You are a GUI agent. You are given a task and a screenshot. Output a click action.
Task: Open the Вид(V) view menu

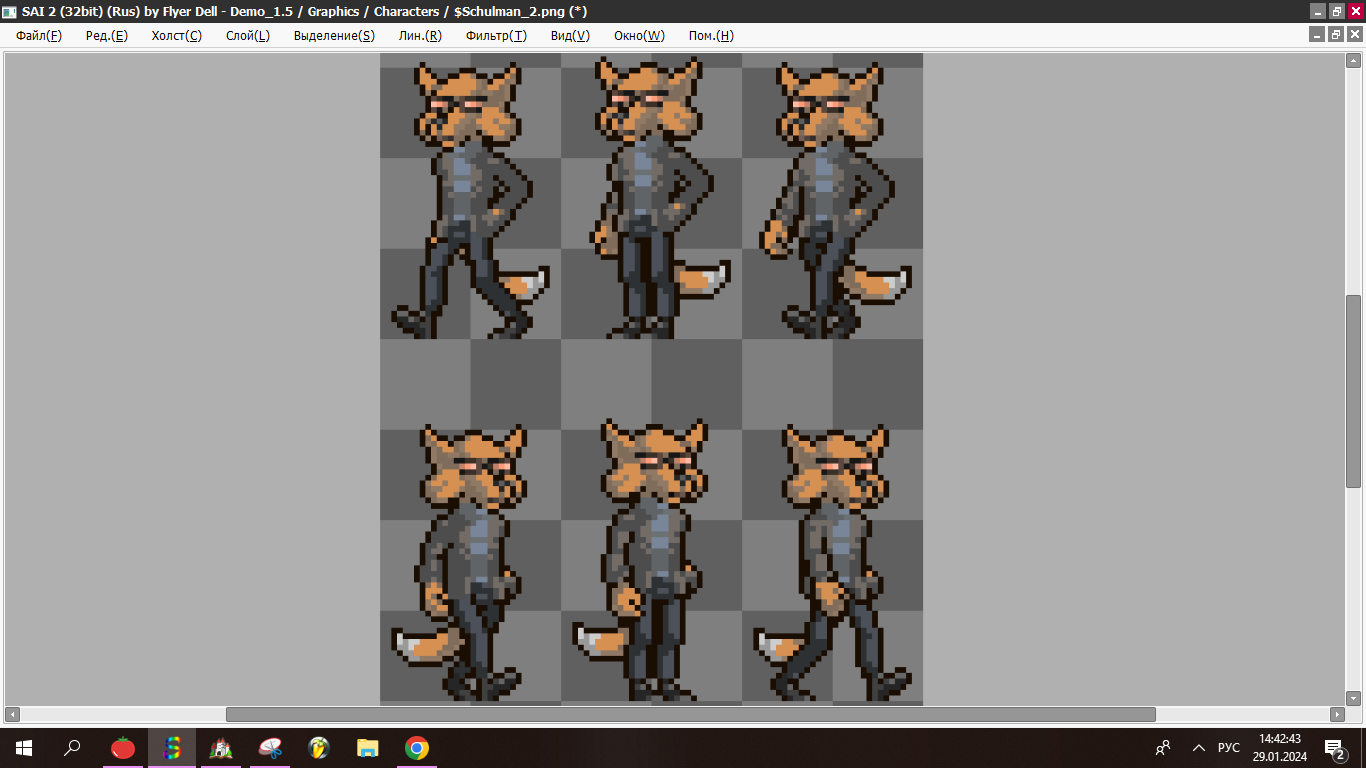[570, 35]
